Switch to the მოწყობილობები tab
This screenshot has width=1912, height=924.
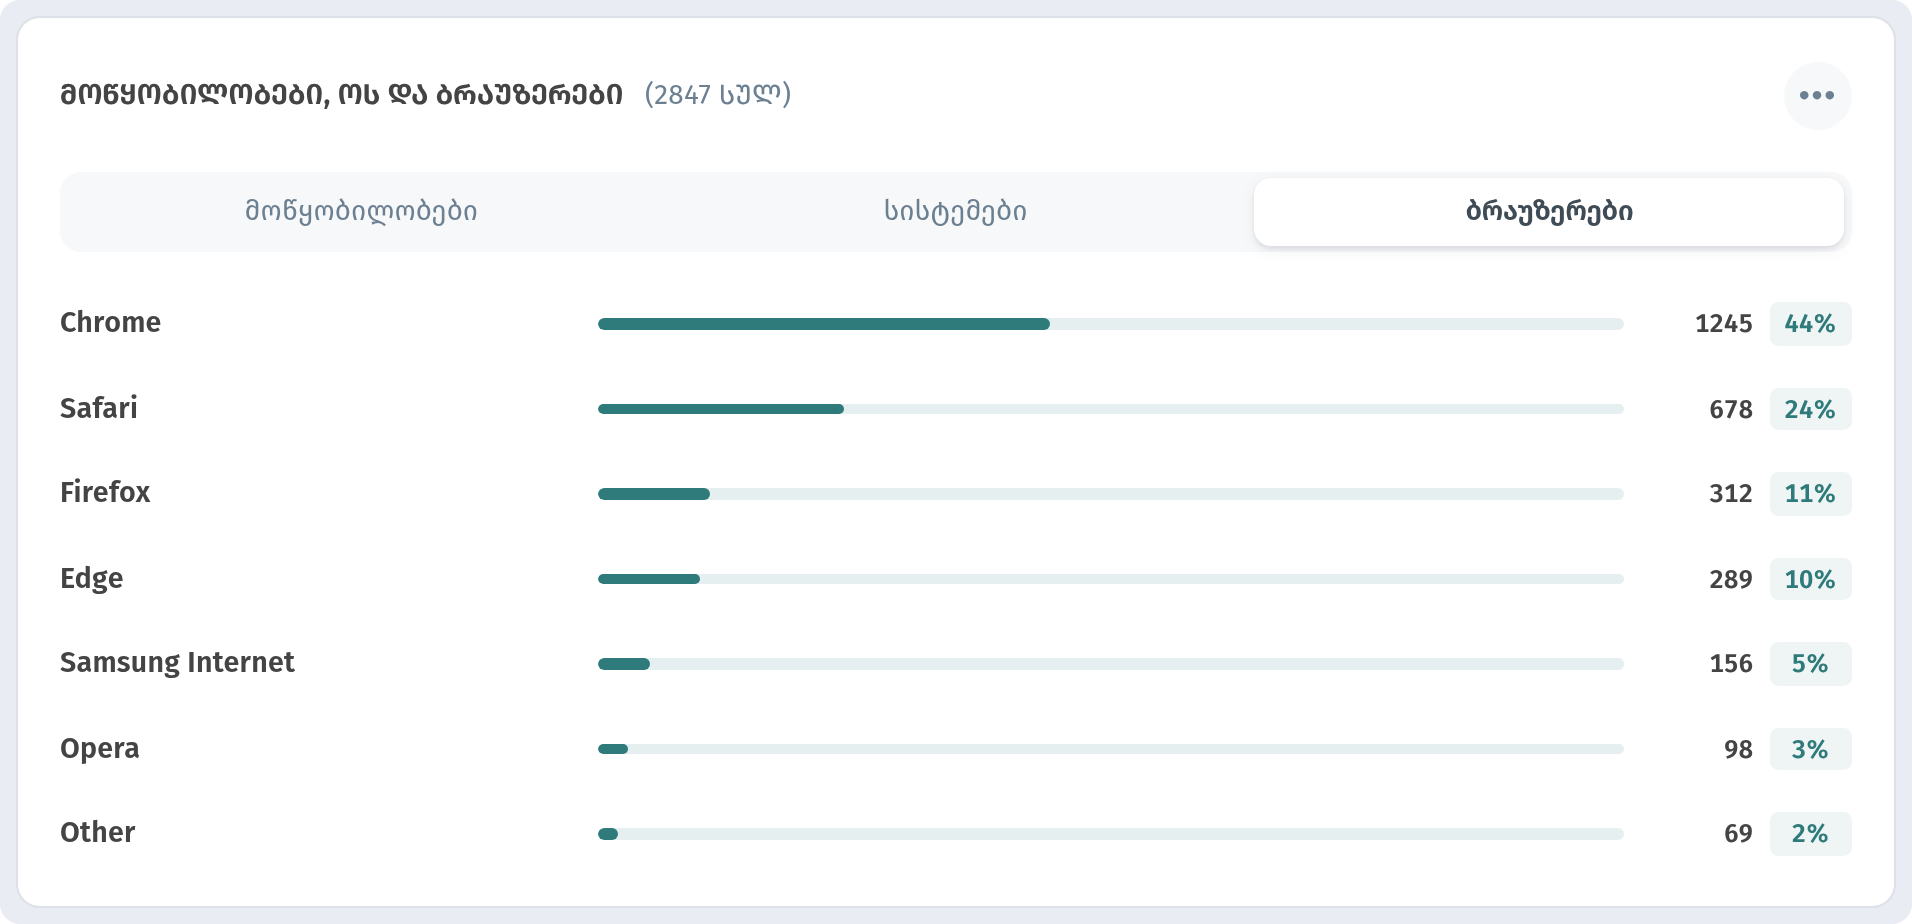pyautogui.click(x=361, y=212)
